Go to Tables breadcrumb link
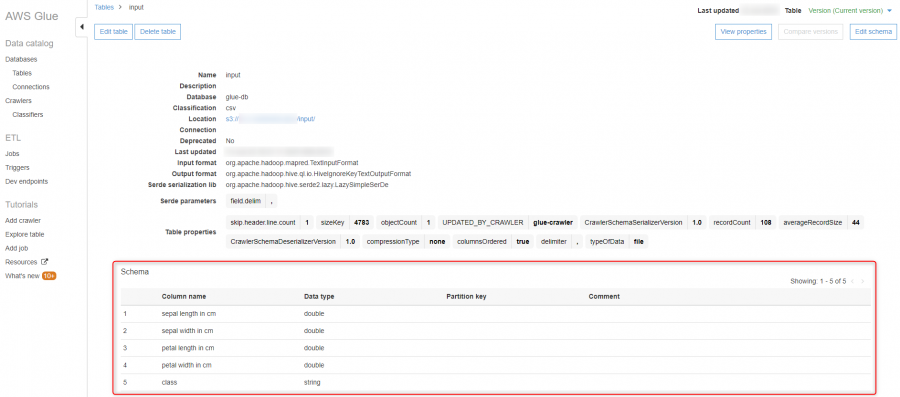The width and height of the screenshot is (900, 397). (104, 7)
